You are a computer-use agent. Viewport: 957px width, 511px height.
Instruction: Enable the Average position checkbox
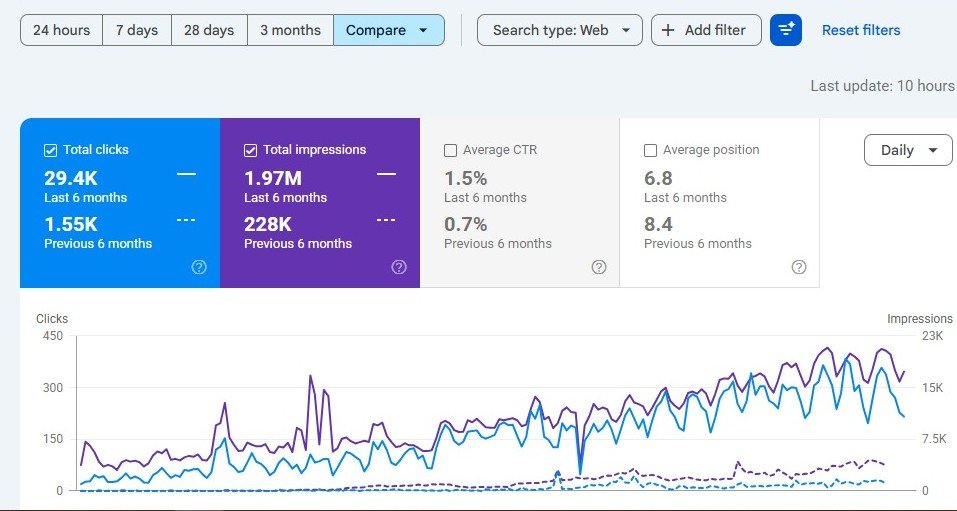(651, 150)
